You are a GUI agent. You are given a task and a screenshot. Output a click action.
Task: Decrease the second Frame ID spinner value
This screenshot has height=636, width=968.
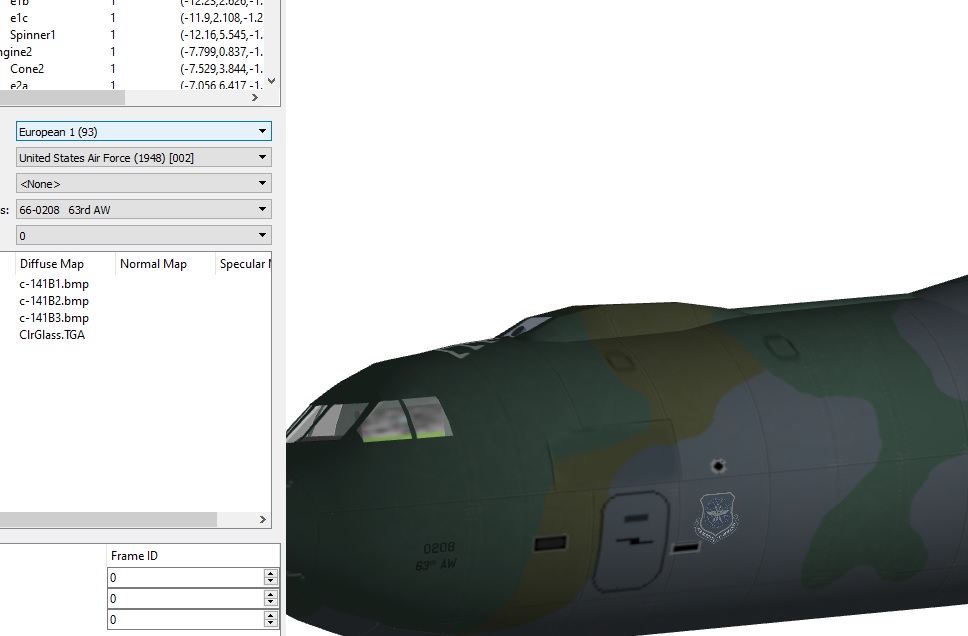(270, 602)
